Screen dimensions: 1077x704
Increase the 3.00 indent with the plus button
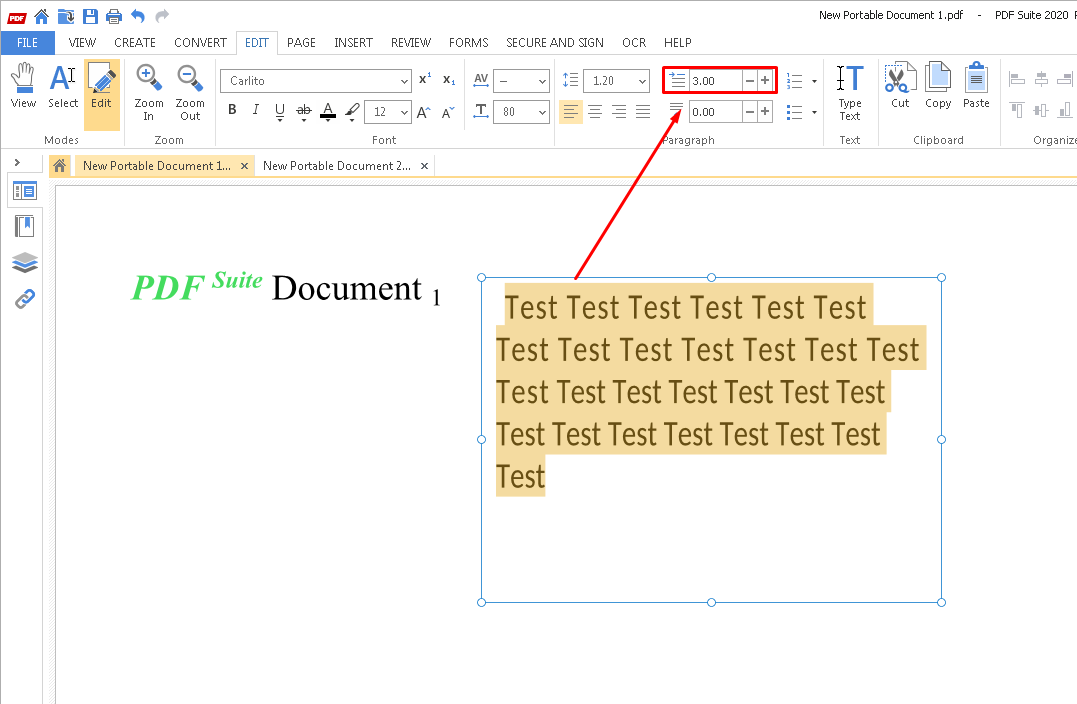(764, 81)
